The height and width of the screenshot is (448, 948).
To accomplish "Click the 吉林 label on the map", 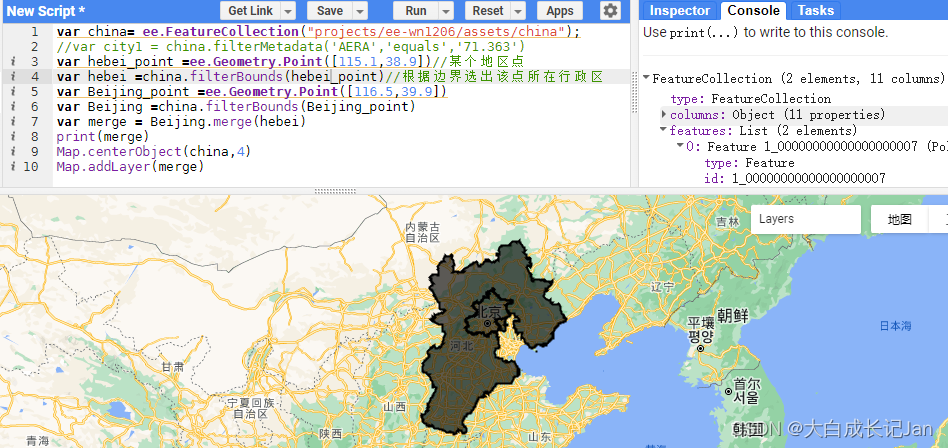I will click(x=727, y=222).
